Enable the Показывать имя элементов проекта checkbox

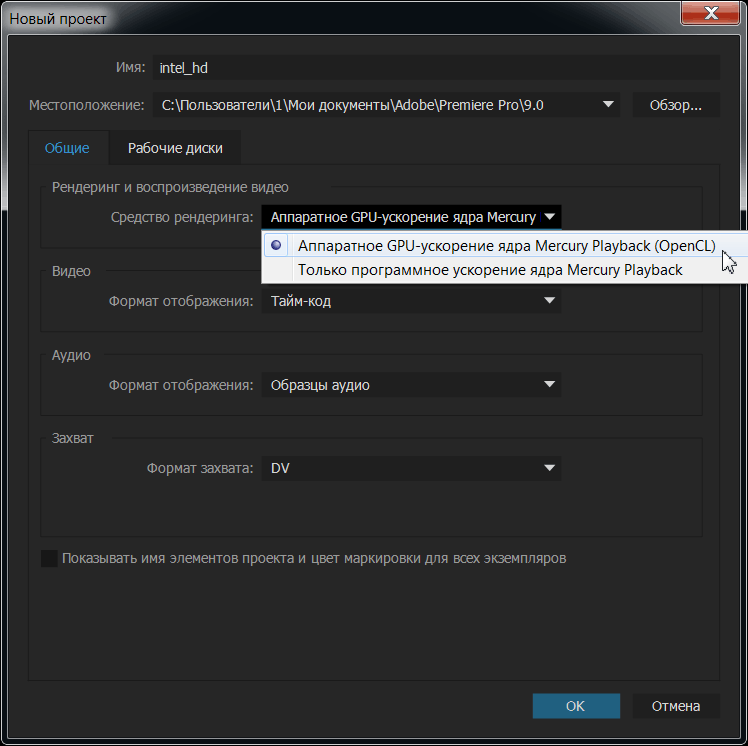coord(49,559)
